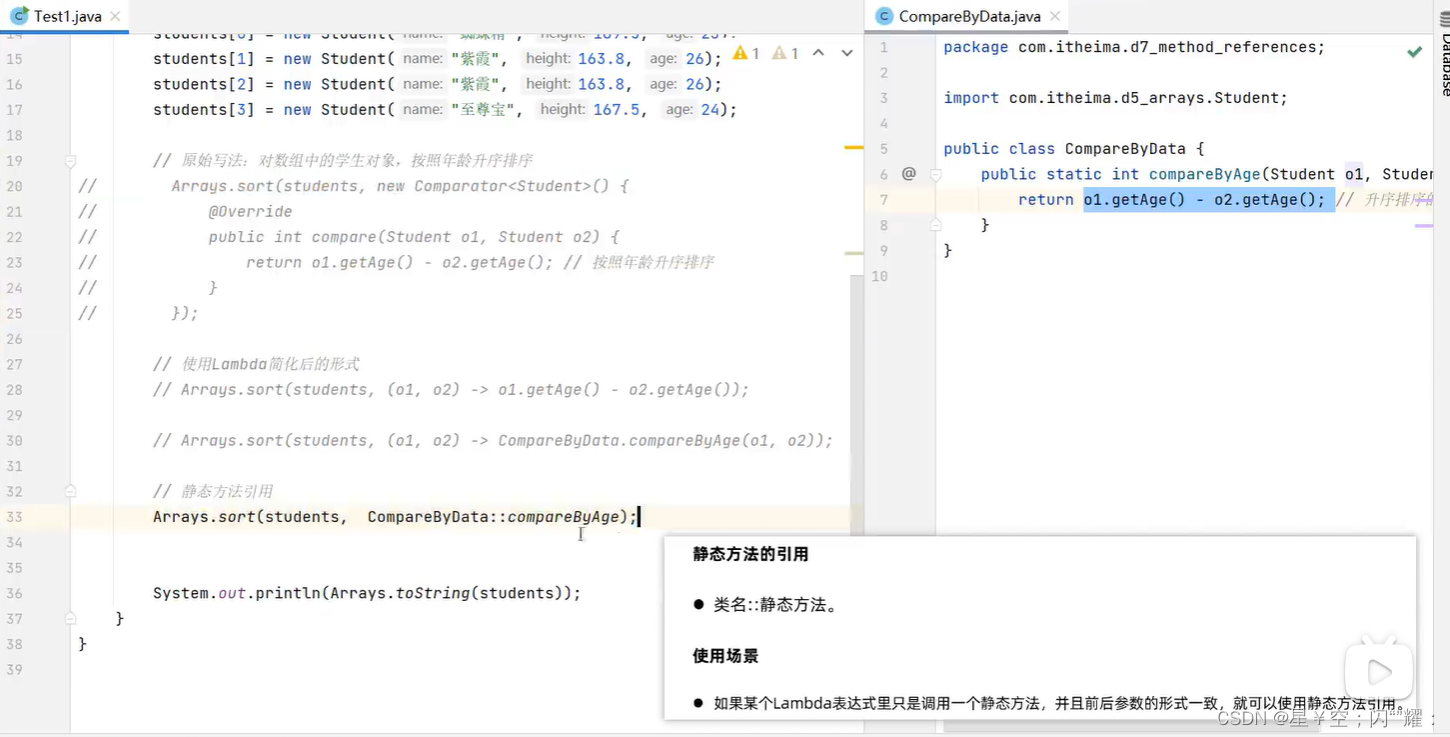Expand the folded marker near line 8
The height and width of the screenshot is (737, 1450).
point(935,225)
